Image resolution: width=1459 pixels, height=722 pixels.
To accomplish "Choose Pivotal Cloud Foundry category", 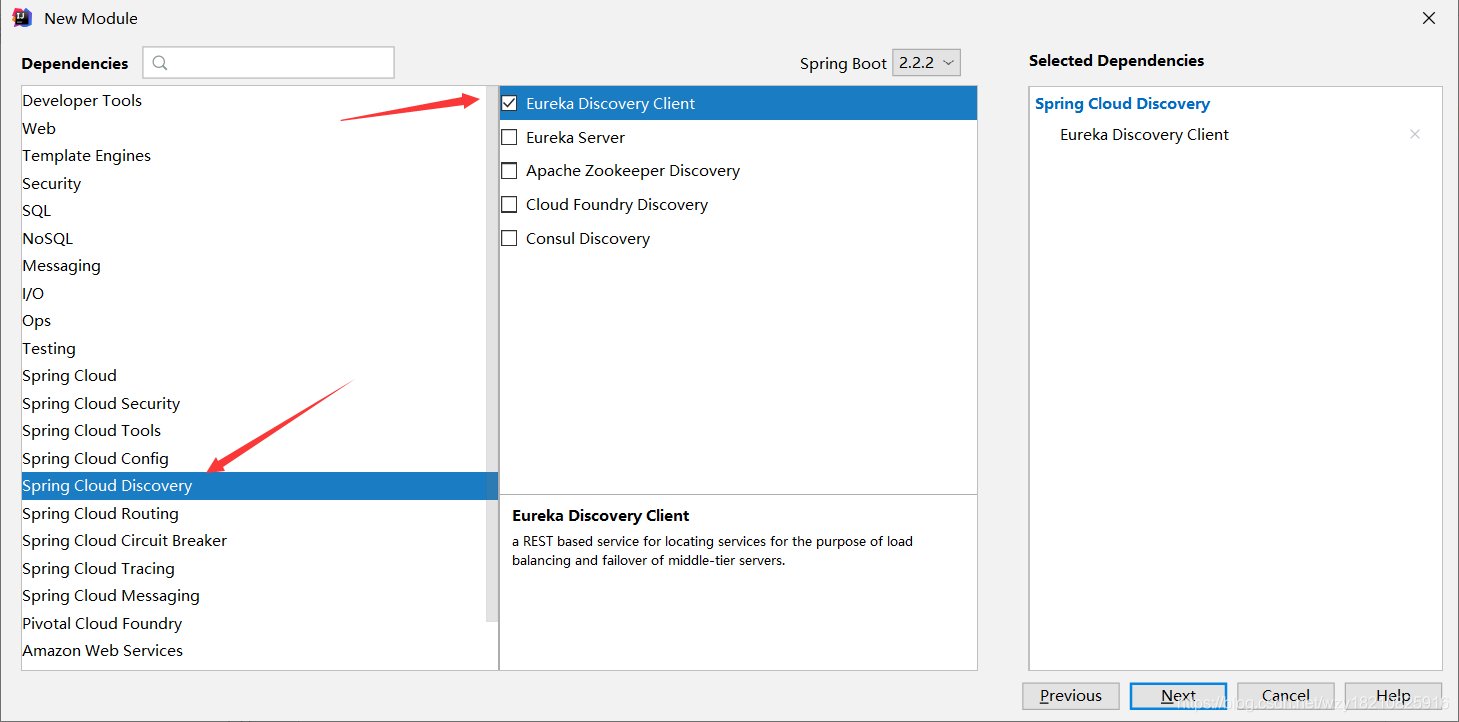I will (254, 623).
